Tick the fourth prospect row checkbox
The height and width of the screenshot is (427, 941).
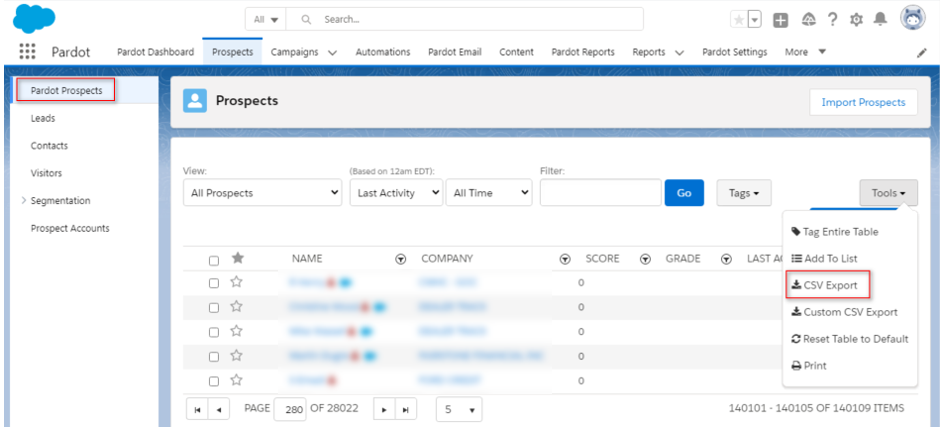[x=214, y=357]
